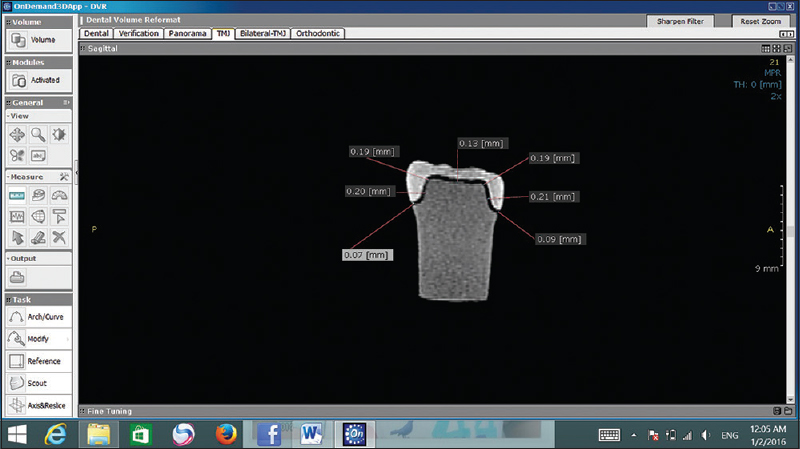The image size is (800, 449).
Task: Open the Bilateral-TMJ tab
Action: tap(260, 33)
